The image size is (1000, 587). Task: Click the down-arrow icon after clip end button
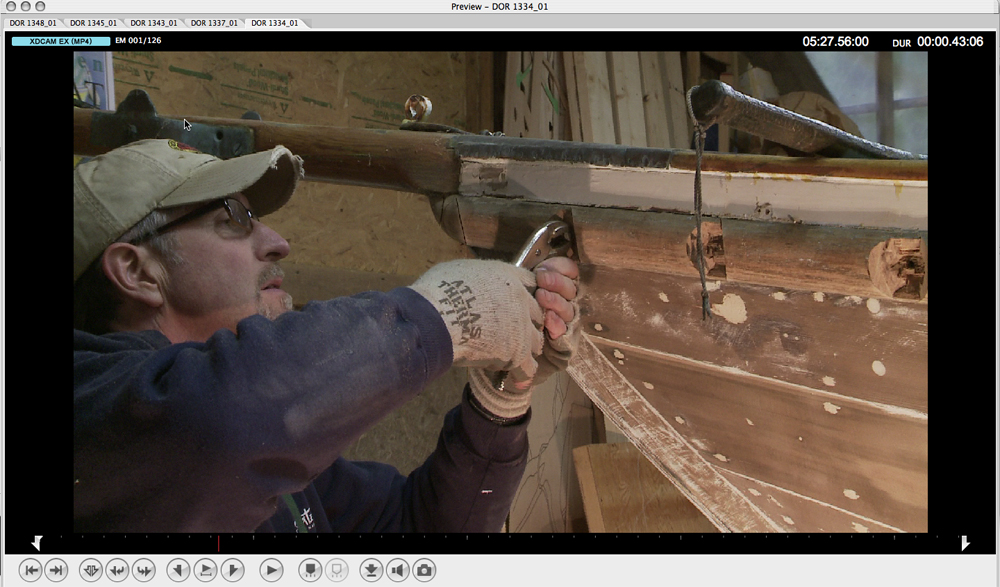90,570
